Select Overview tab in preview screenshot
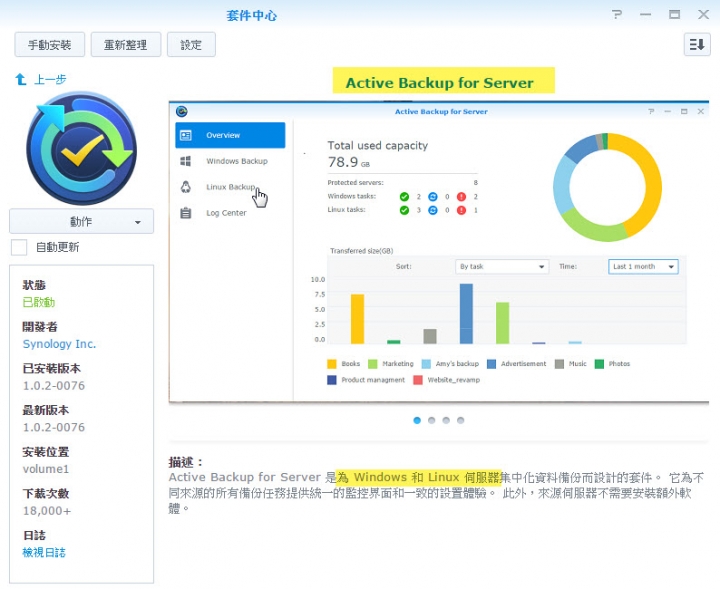Image resolution: width=720 pixels, height=589 pixels. tap(230, 135)
